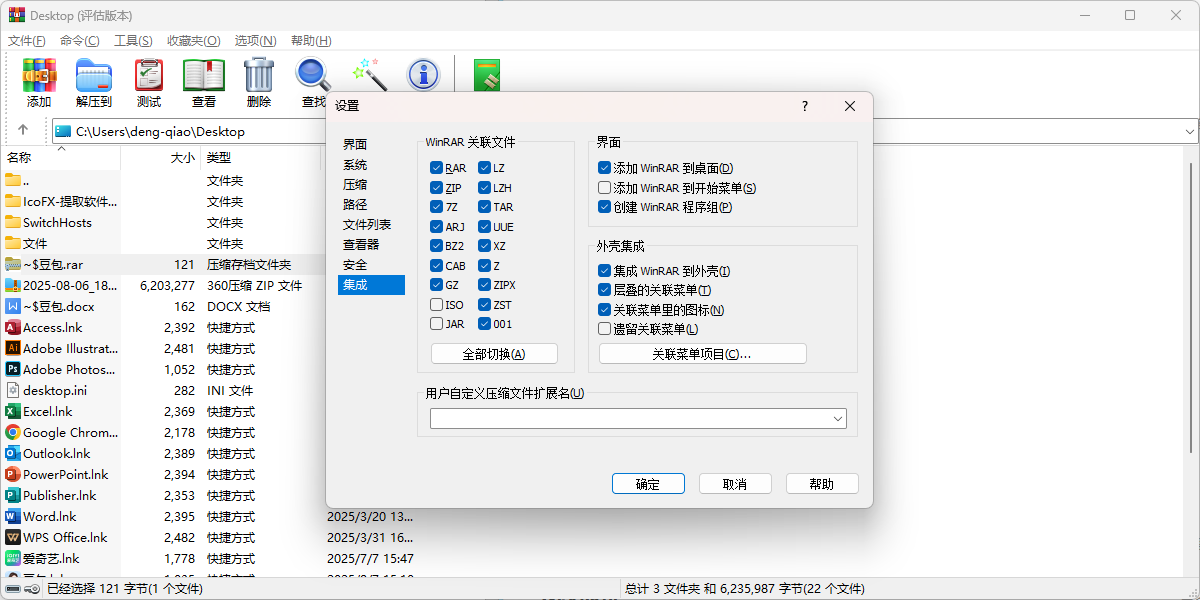This screenshot has height=600, width=1200.
Task: Open the address bar path dropdown
Action: coord(1190,130)
